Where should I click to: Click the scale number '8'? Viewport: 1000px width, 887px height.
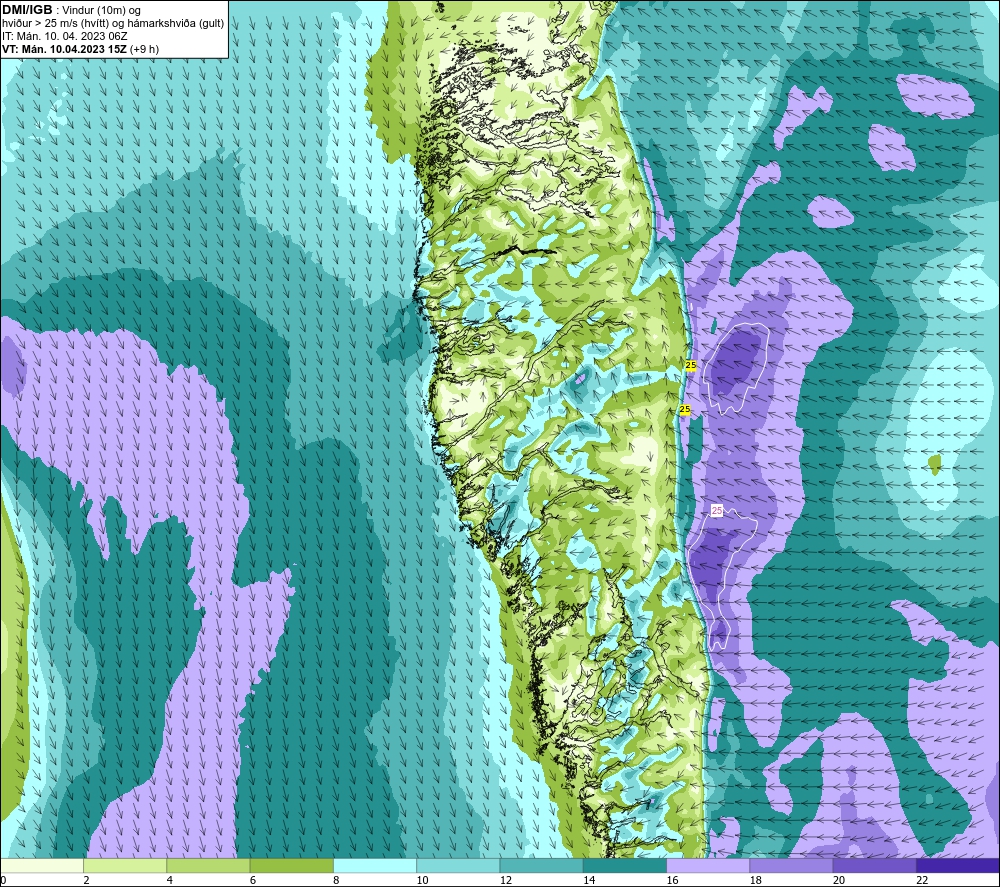point(336,880)
